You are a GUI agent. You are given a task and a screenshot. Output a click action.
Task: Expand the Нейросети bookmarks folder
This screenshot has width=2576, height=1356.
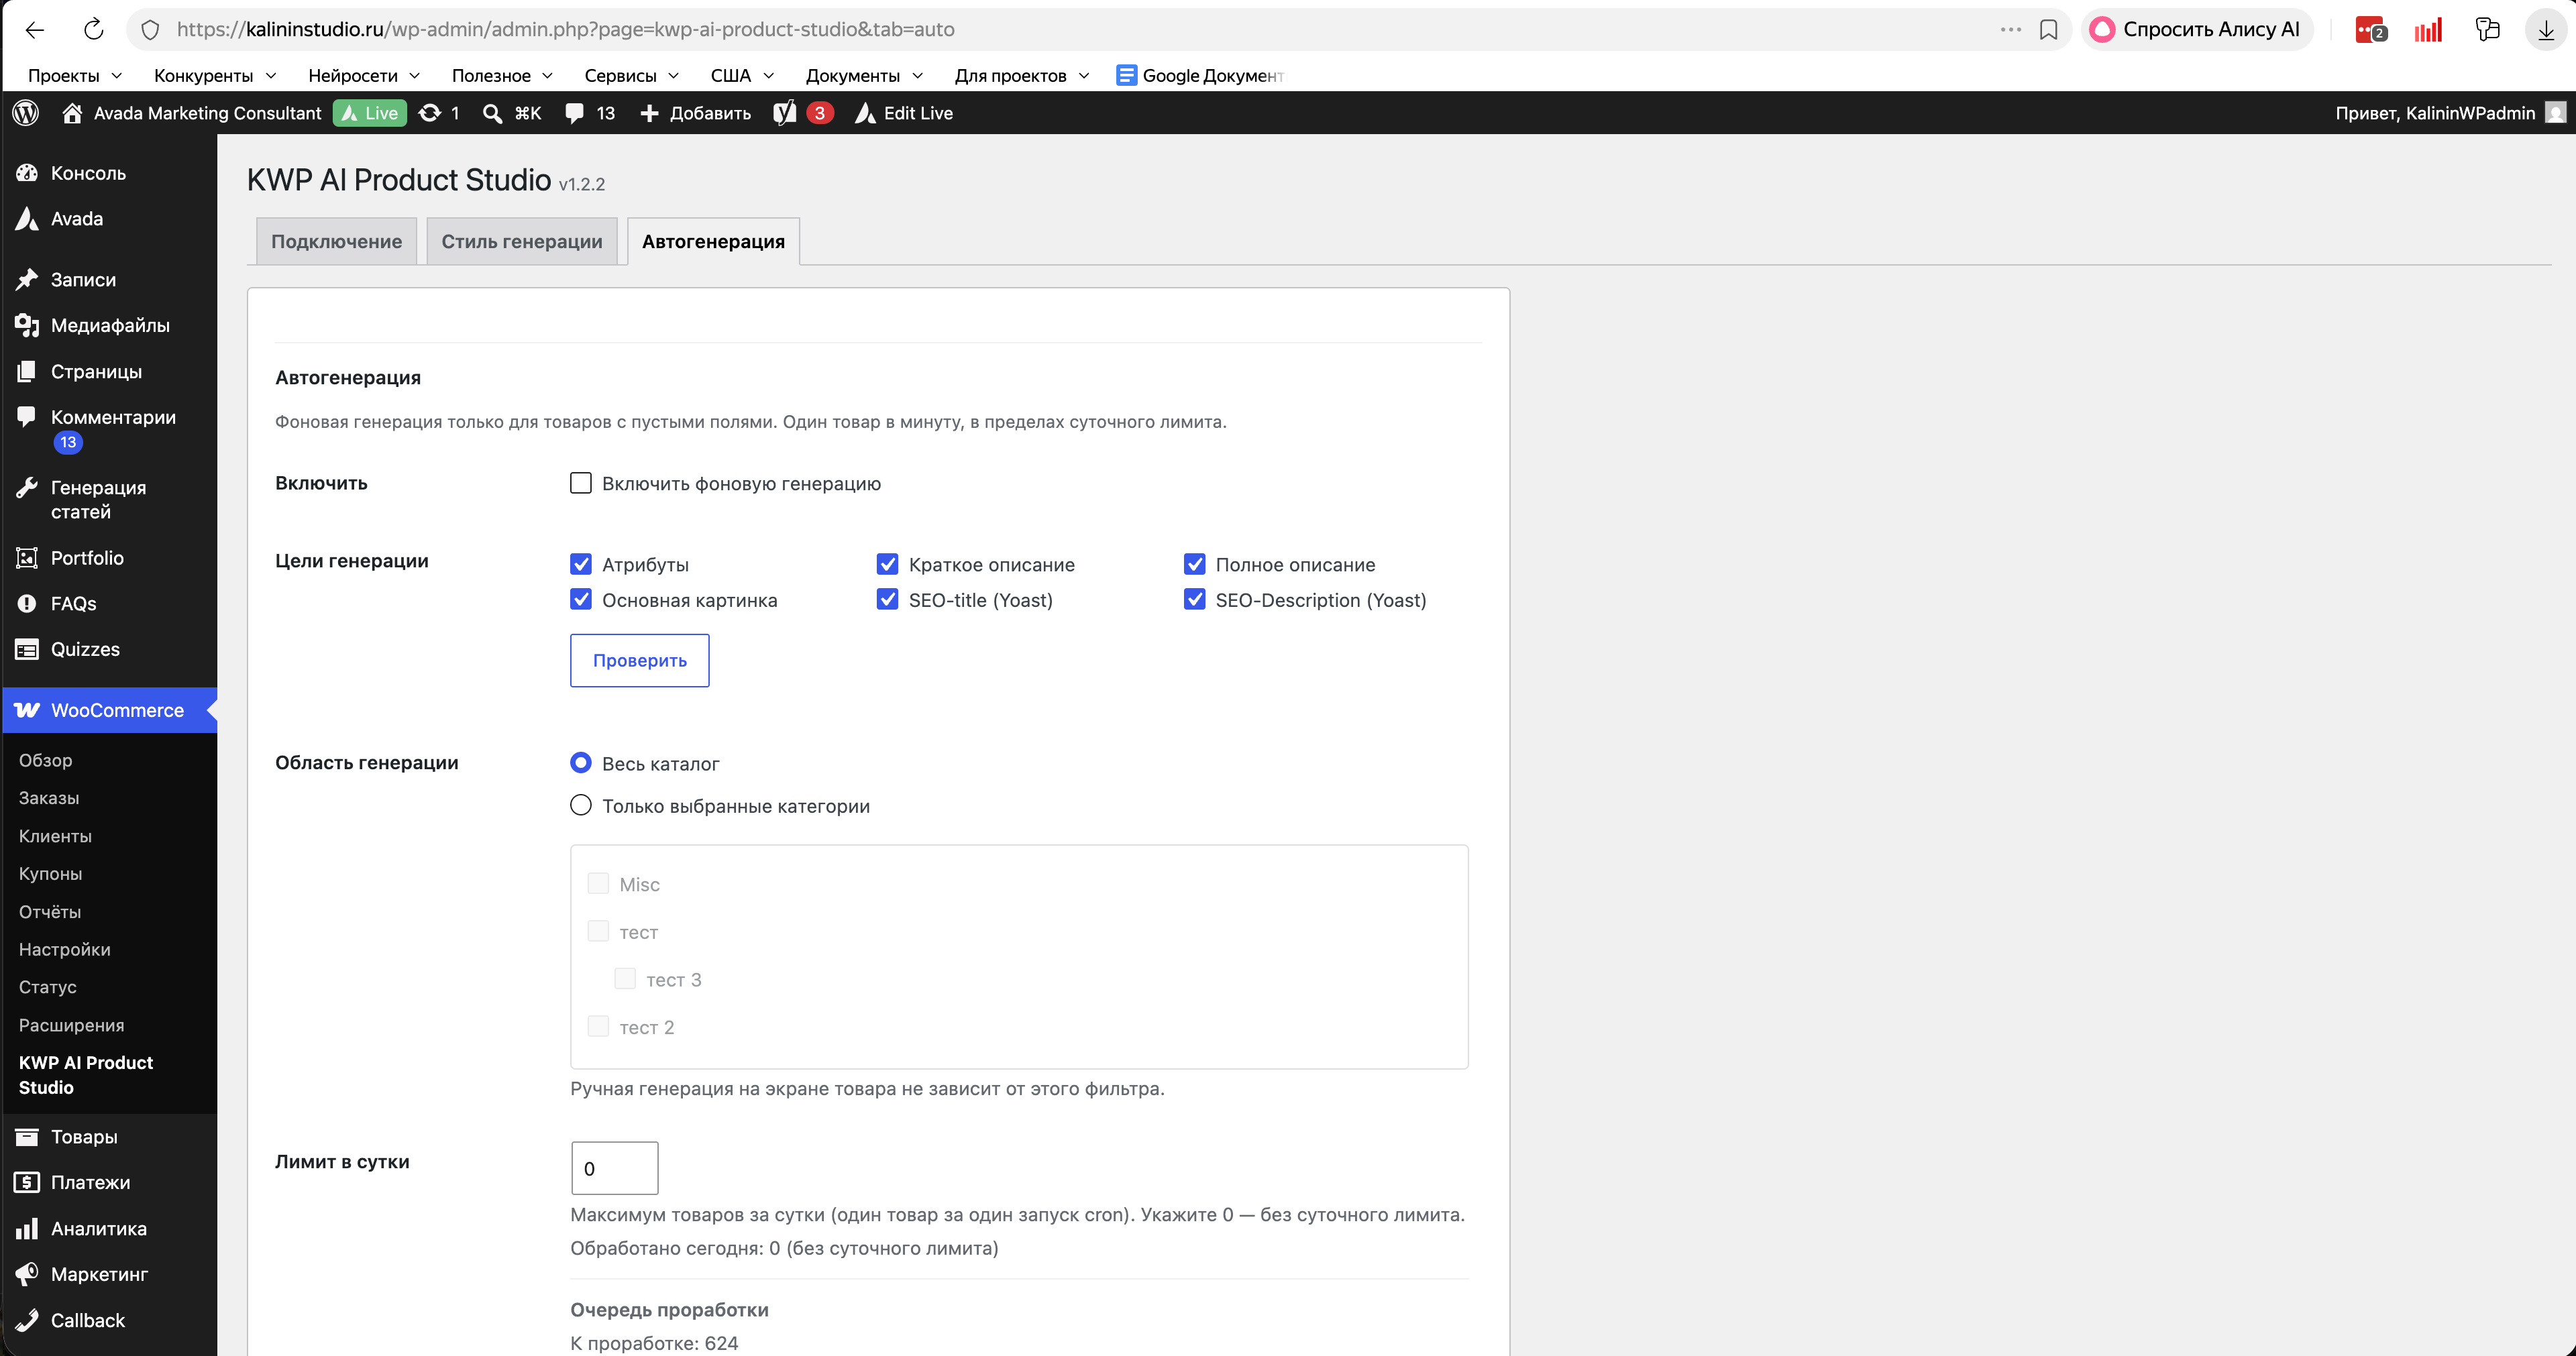(364, 76)
